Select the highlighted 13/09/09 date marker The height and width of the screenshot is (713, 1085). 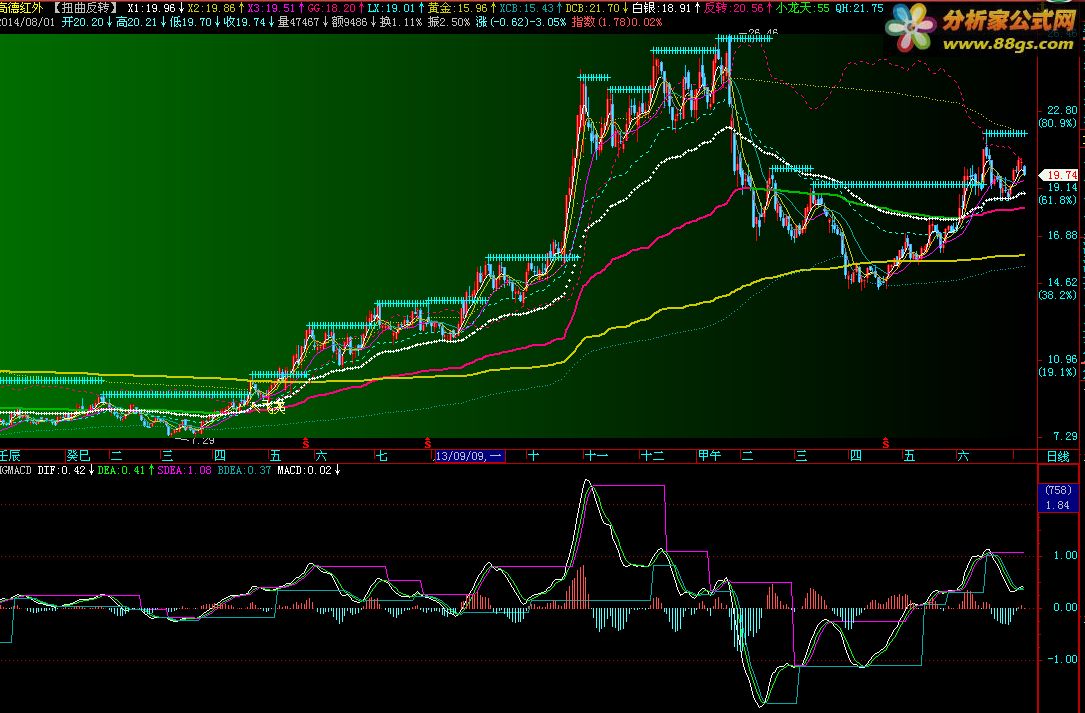click(470, 455)
